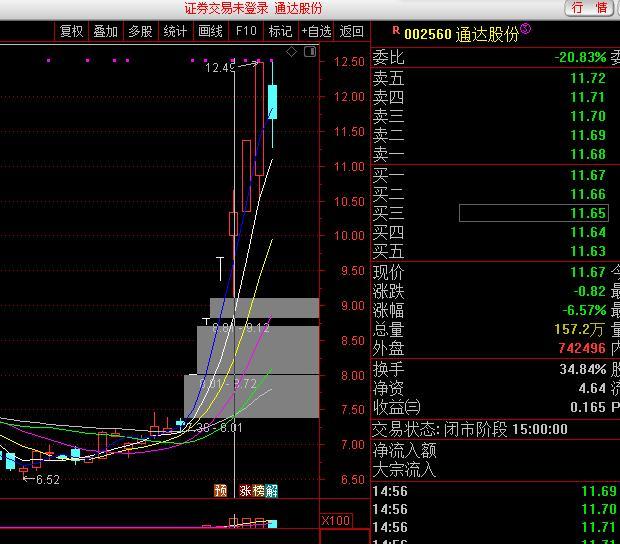Click the title text 证券交易未登录 通达股份
This screenshot has width=620, height=544.
pyautogui.click(x=253, y=8)
